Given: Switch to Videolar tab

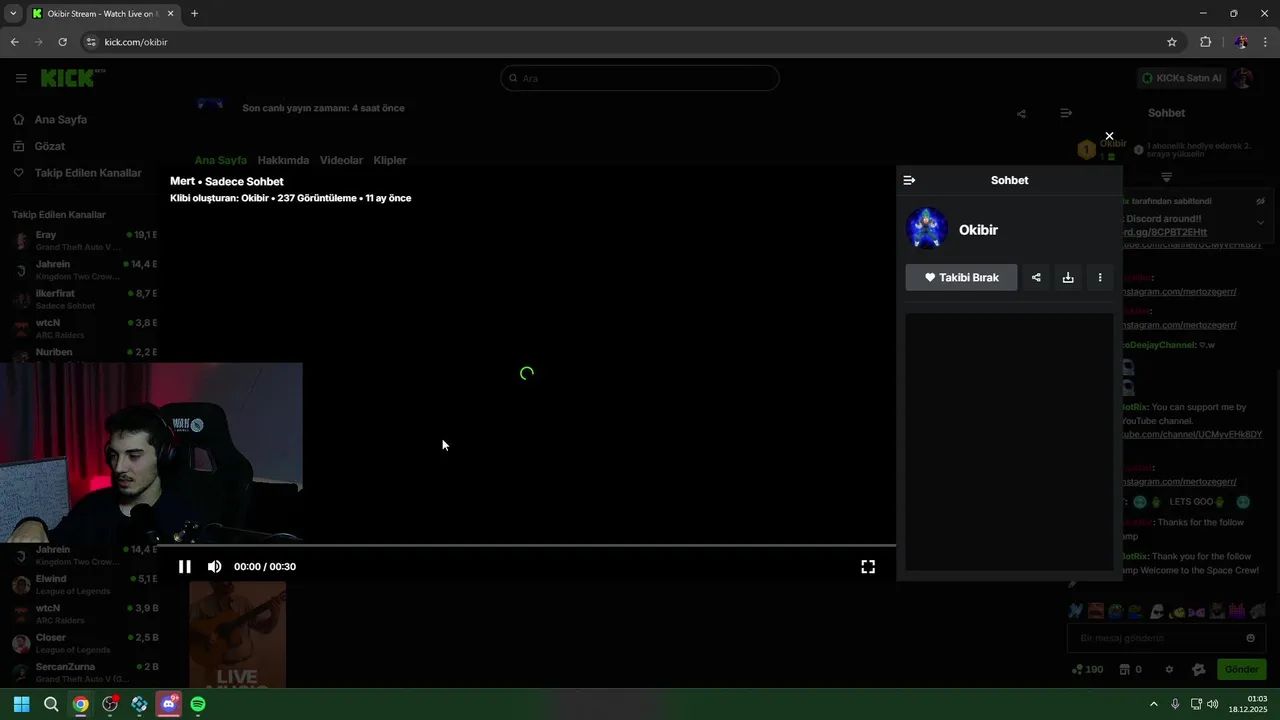Looking at the screenshot, I should pos(341,160).
